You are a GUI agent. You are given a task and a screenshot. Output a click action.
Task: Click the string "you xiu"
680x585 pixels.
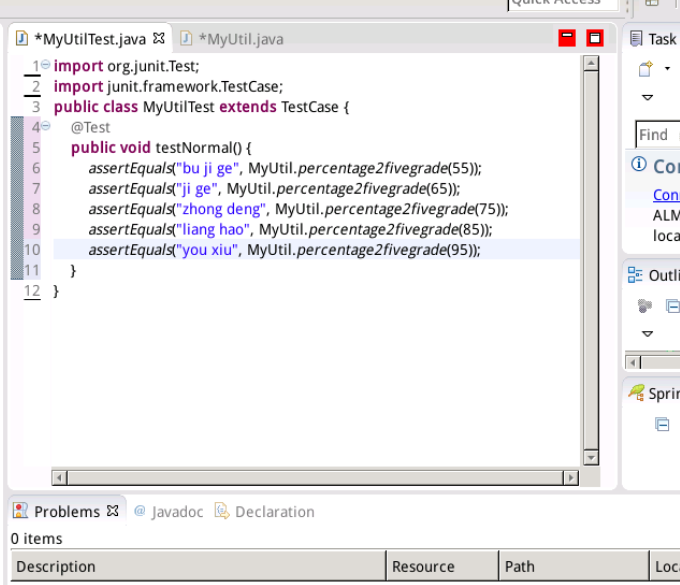tap(207, 250)
